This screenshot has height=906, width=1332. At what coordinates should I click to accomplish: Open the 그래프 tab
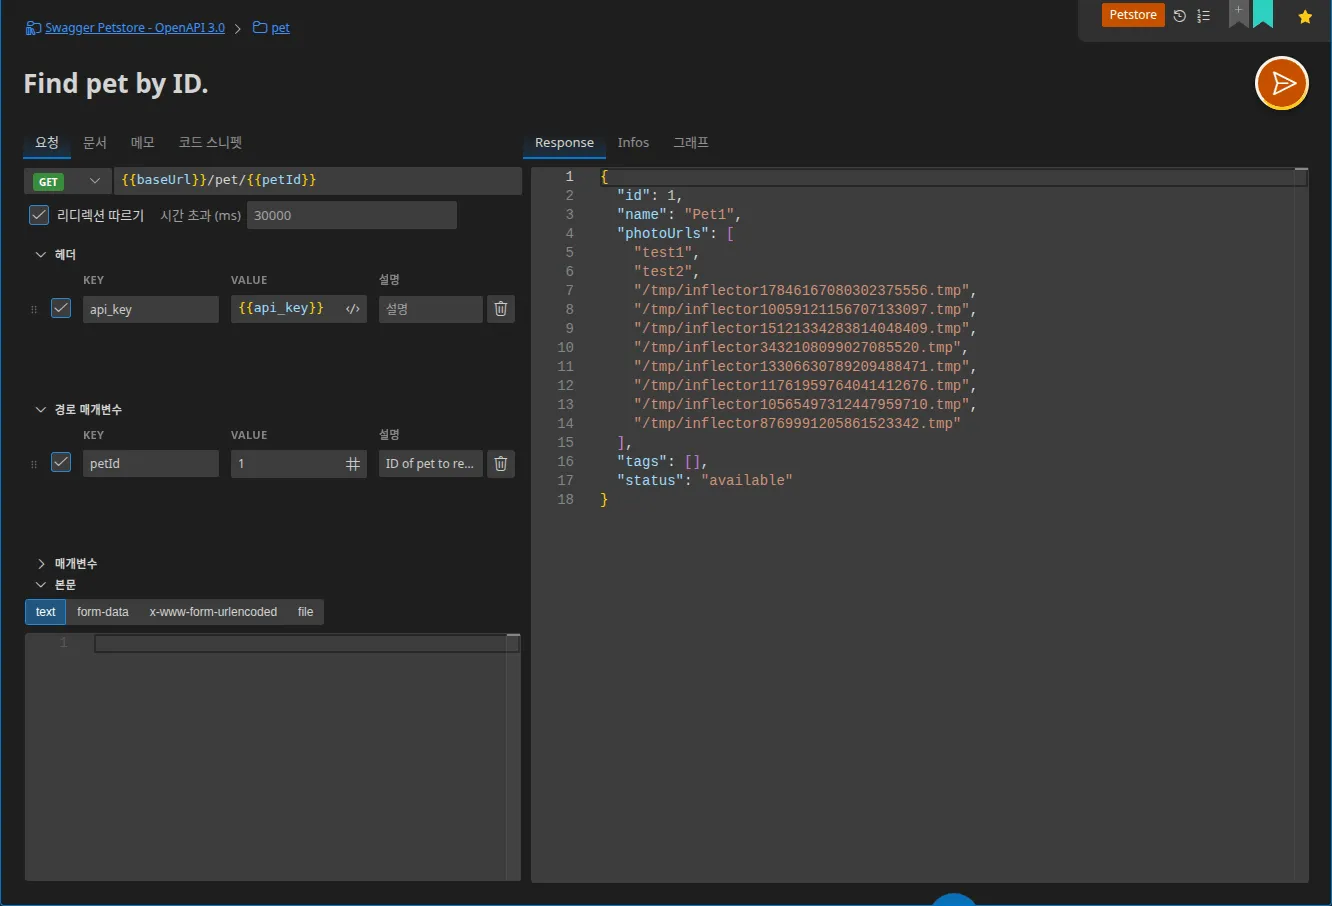pyautogui.click(x=691, y=143)
